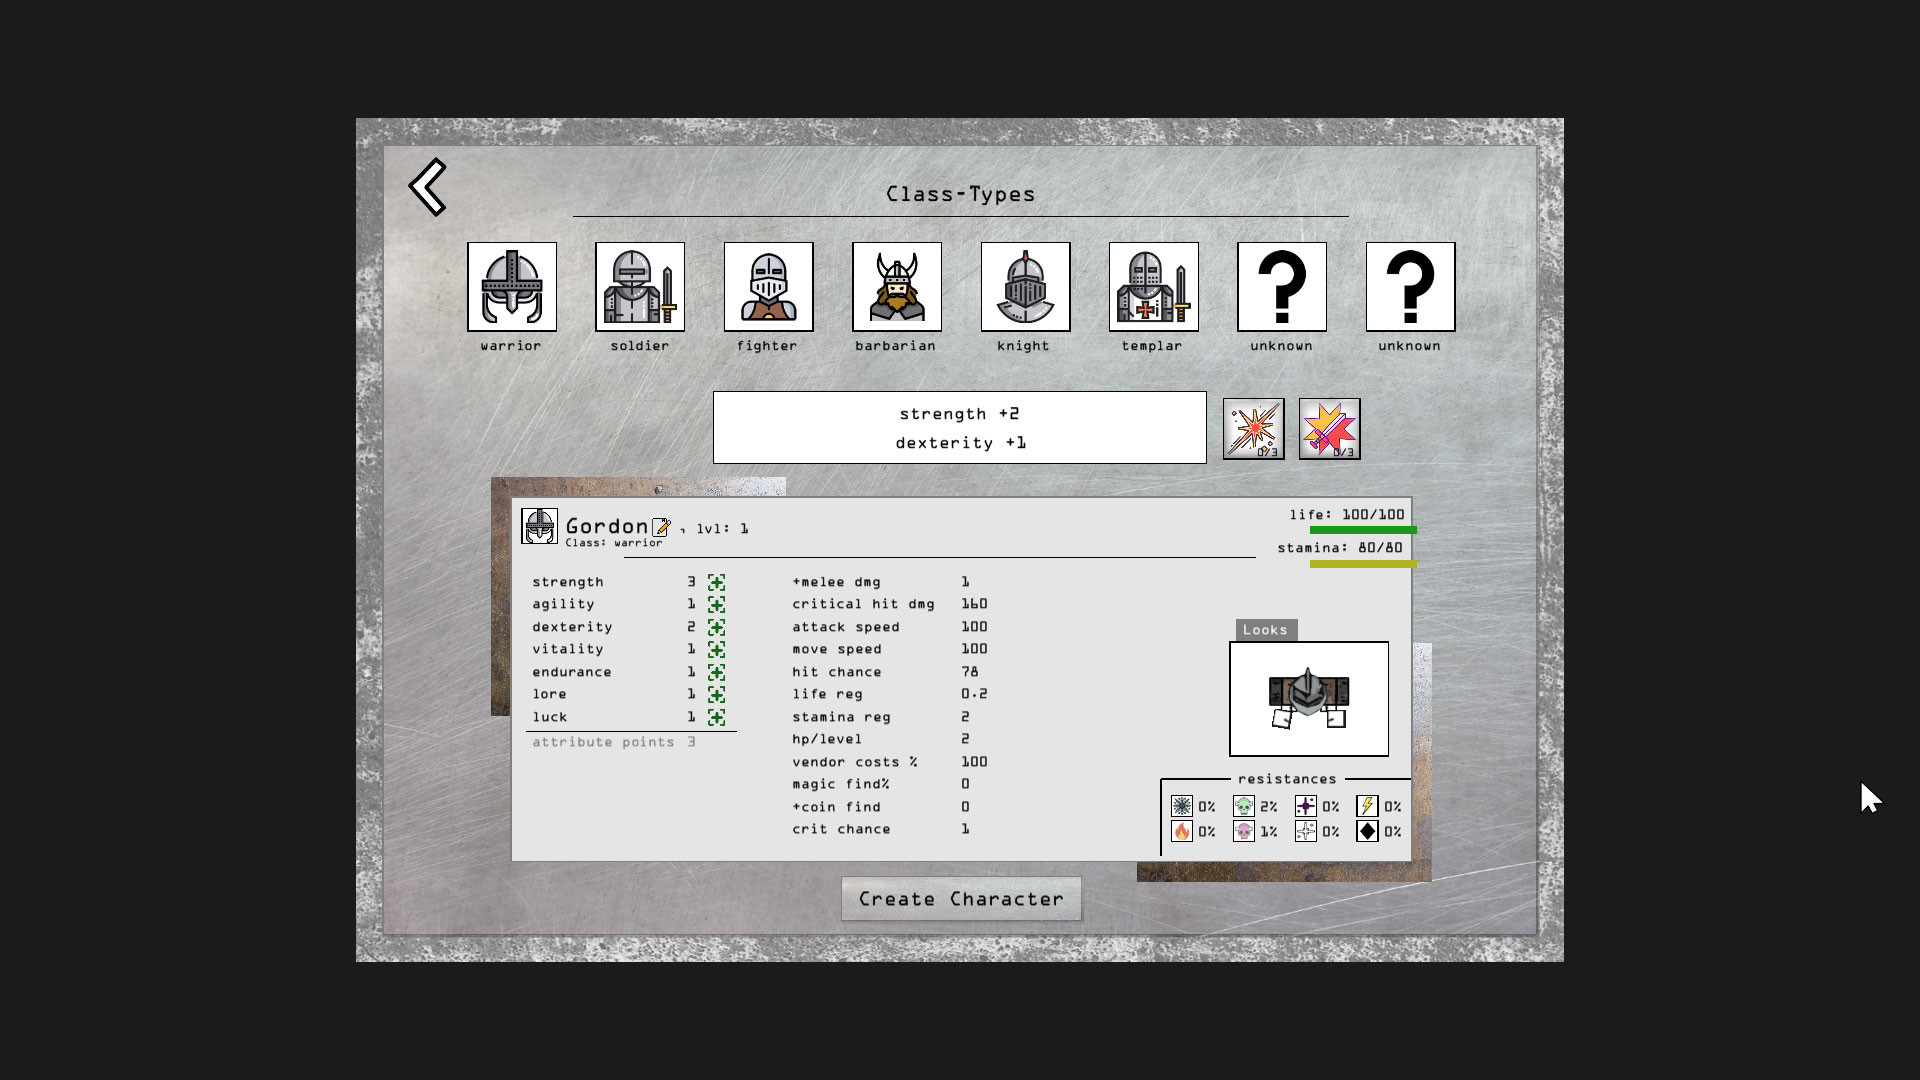This screenshot has height=1080, width=1920.
Task: Click the yellow stamina bar
Action: tap(1365, 564)
